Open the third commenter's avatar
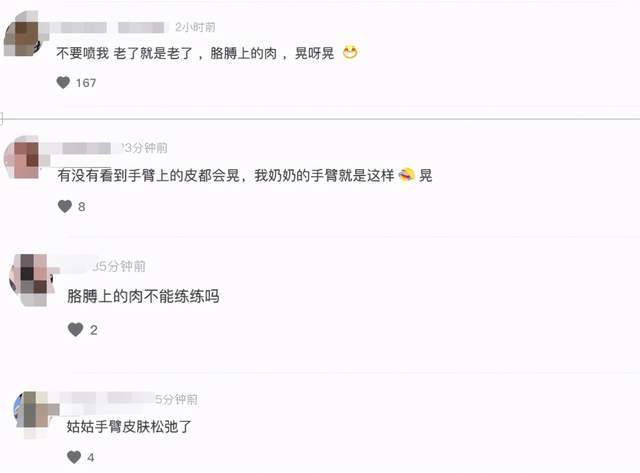Viewport: 640px width, 473px height. [x=32, y=280]
